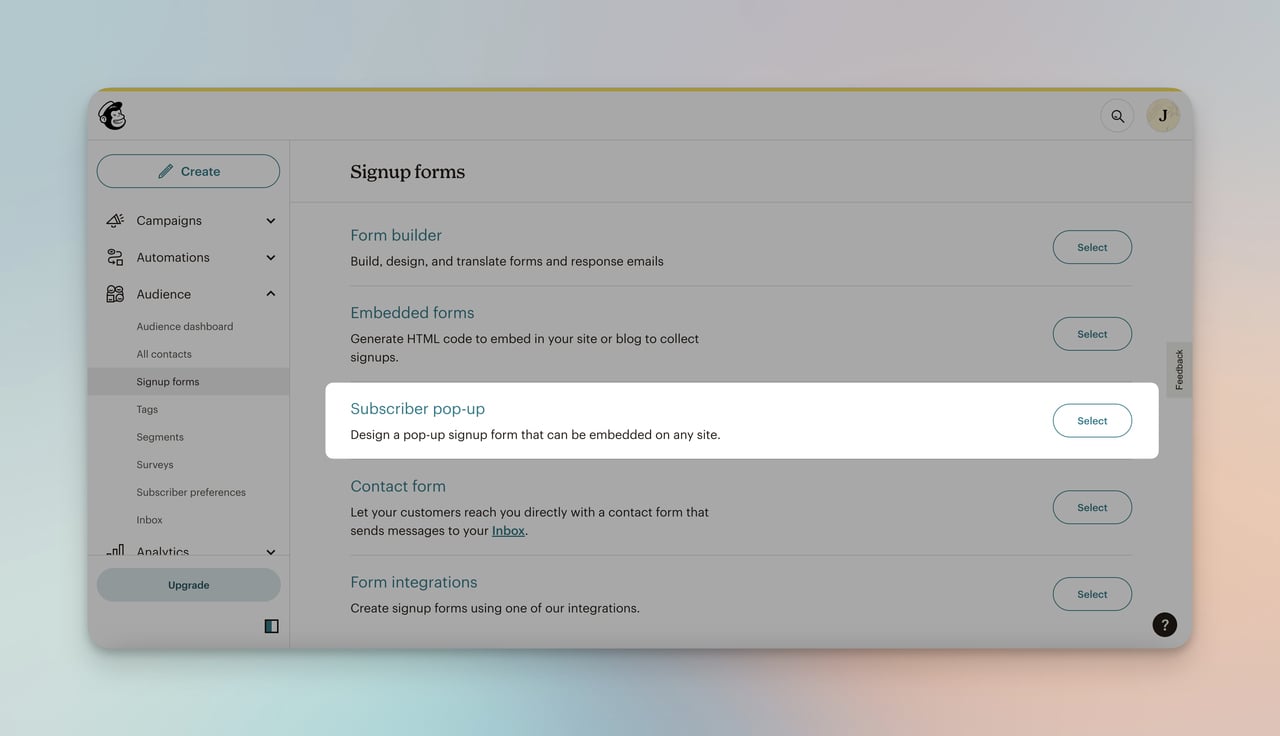Screen dimensions: 1280x736
Task: Click the Campaigns menu label
Action: point(169,221)
